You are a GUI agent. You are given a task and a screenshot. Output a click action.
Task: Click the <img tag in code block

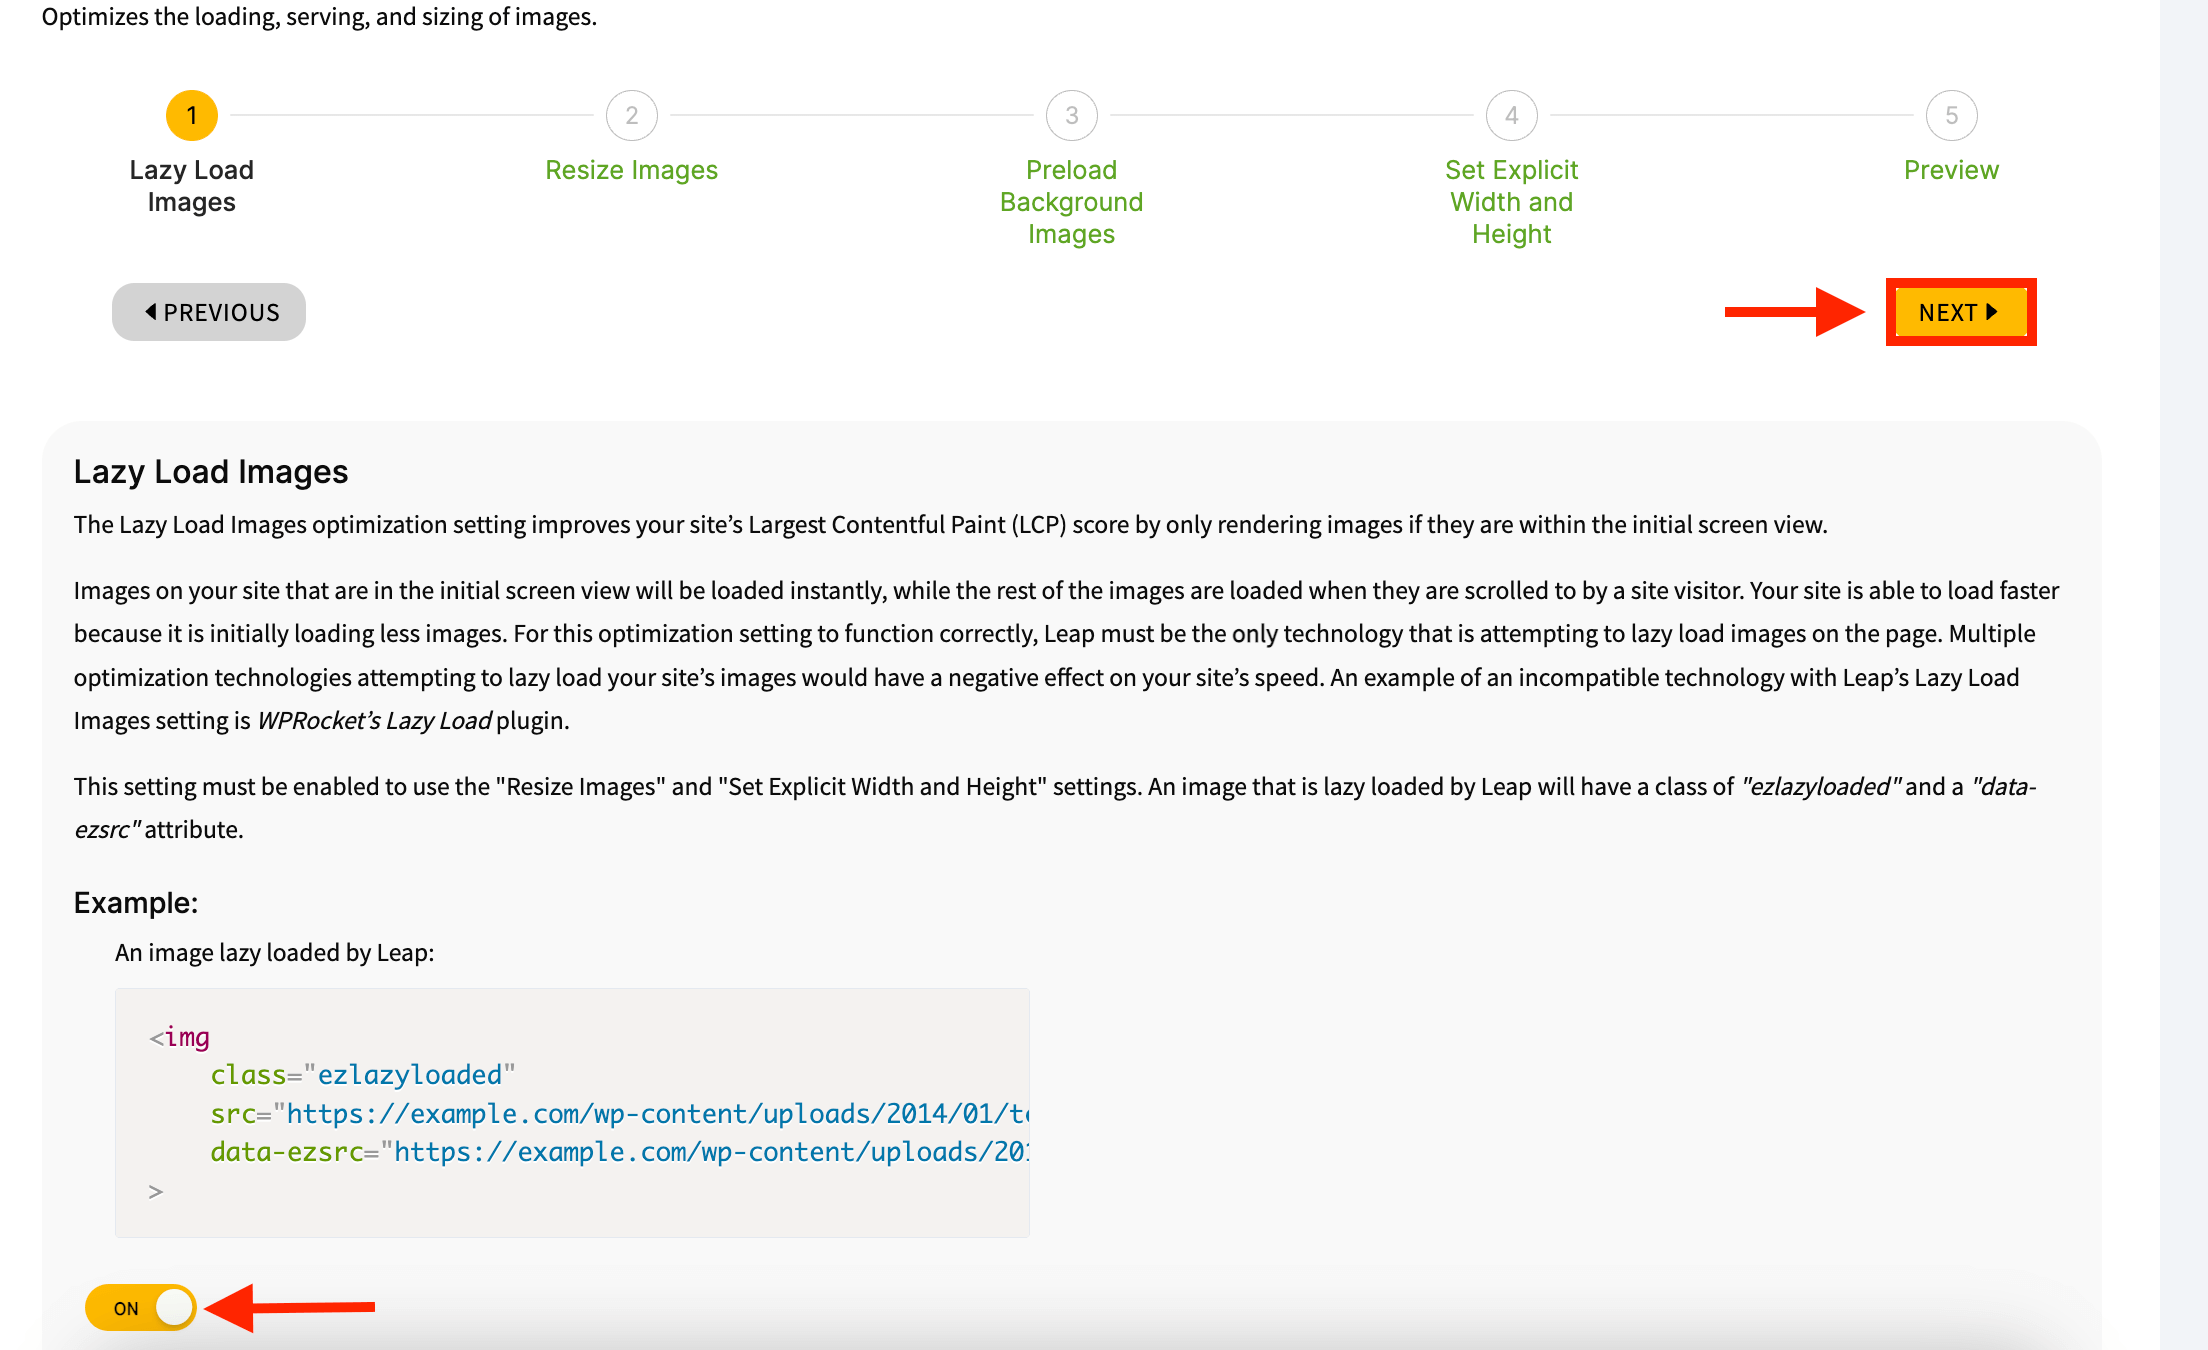tap(180, 1037)
